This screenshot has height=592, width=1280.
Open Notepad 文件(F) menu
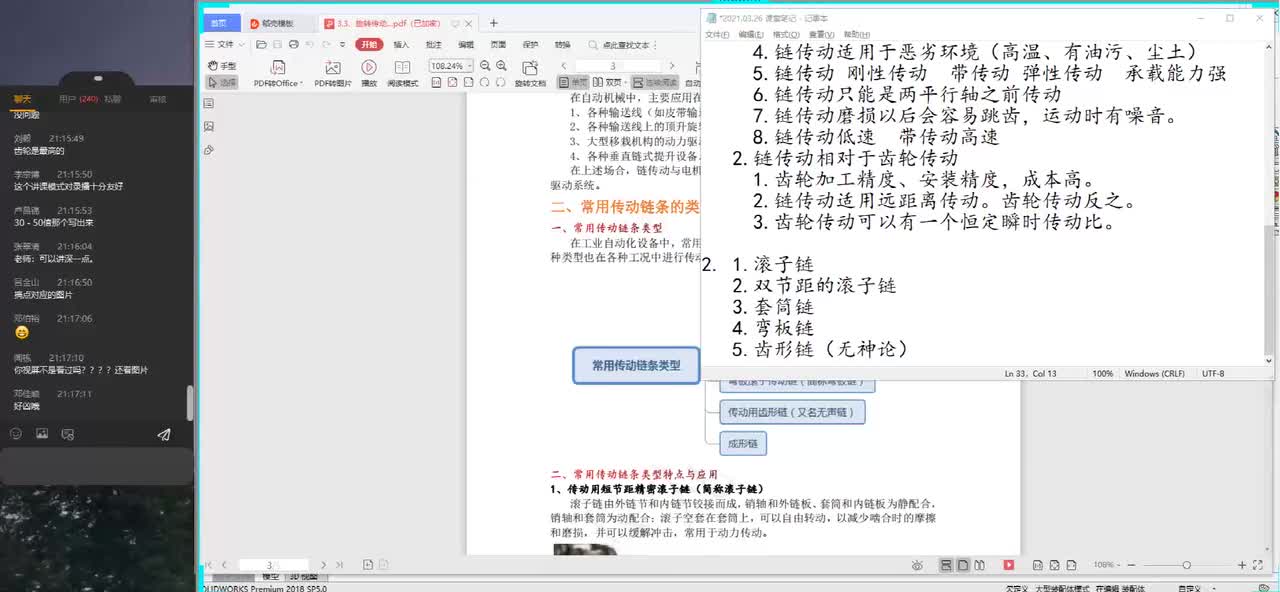click(x=717, y=34)
